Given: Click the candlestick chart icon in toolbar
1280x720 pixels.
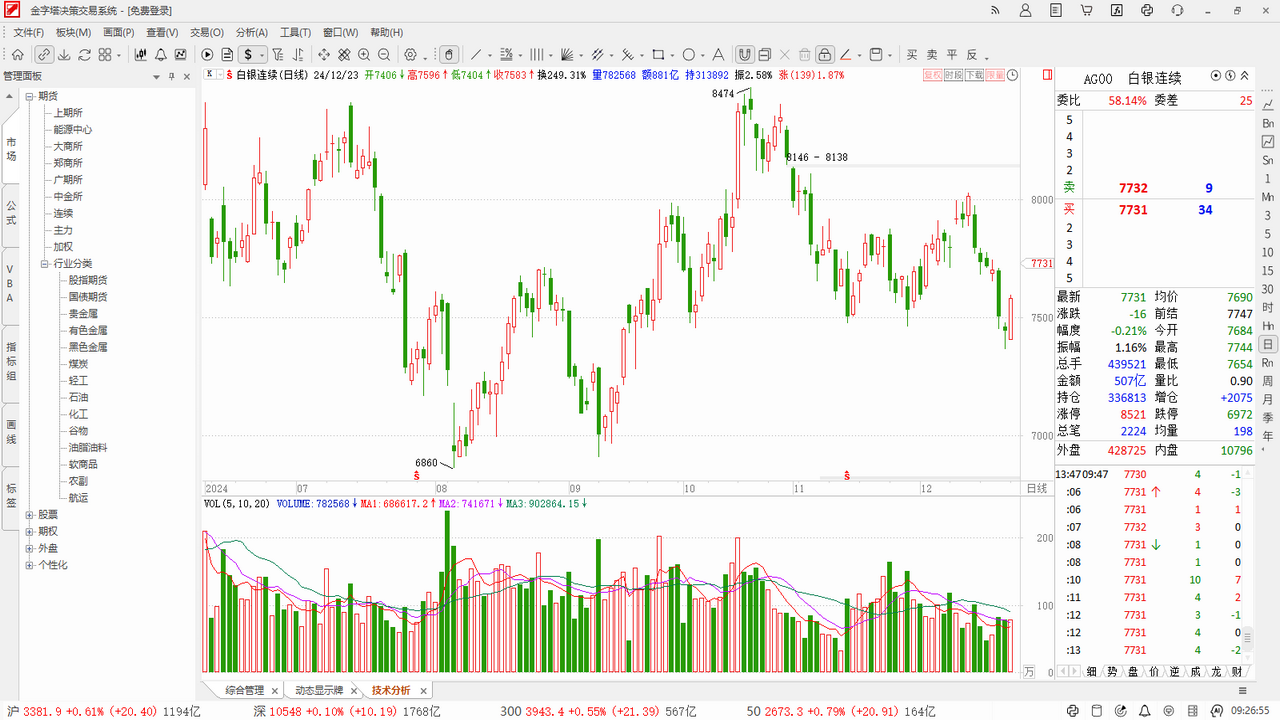Looking at the screenshot, I should coord(141,55).
